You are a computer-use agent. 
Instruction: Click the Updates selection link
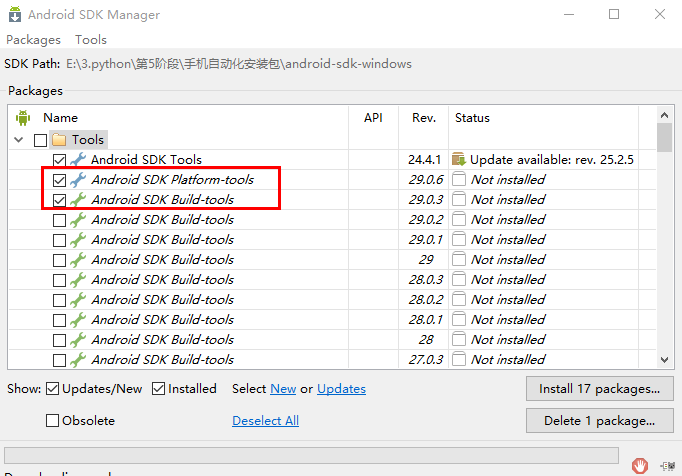click(341, 389)
